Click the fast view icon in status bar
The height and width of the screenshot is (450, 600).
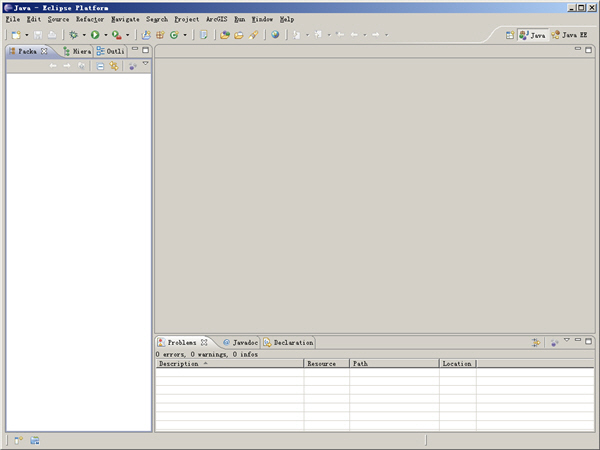[x=18, y=440]
